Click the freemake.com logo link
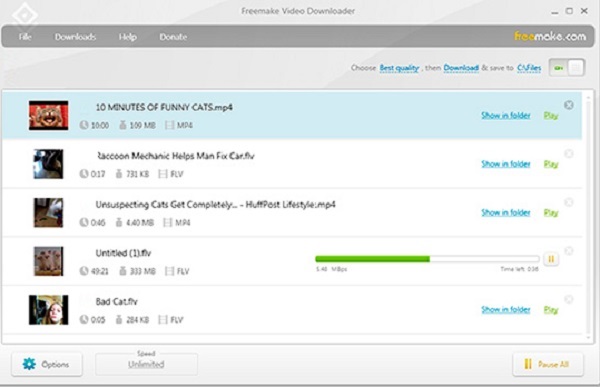 tap(550, 36)
